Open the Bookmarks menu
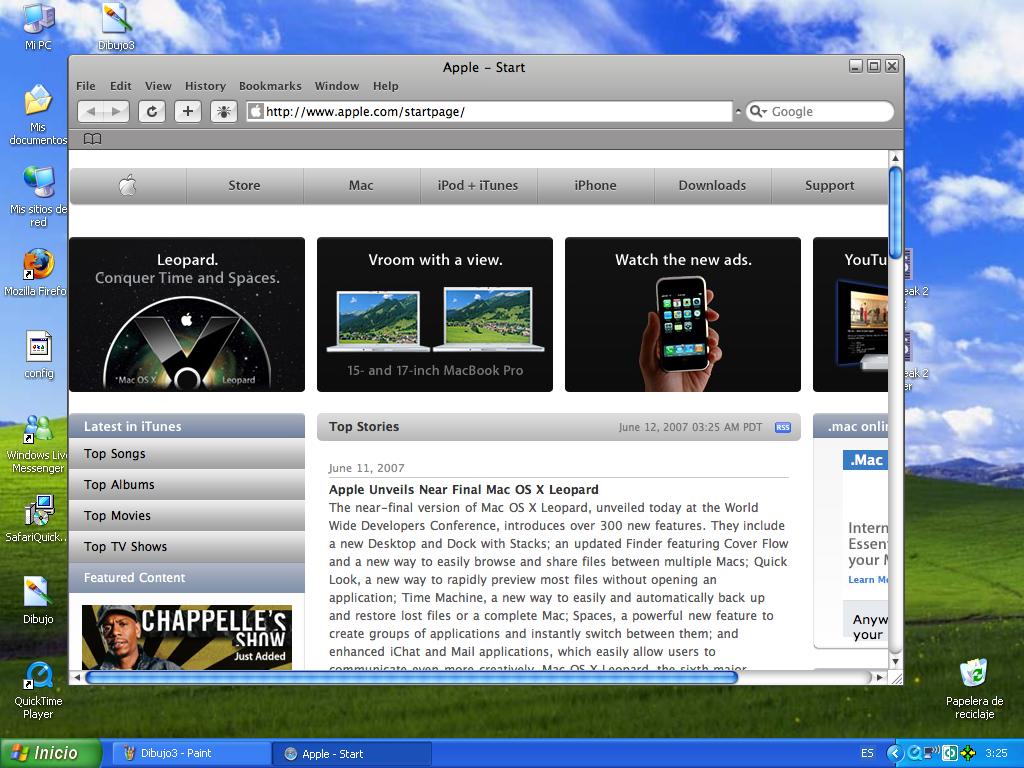 (x=270, y=86)
